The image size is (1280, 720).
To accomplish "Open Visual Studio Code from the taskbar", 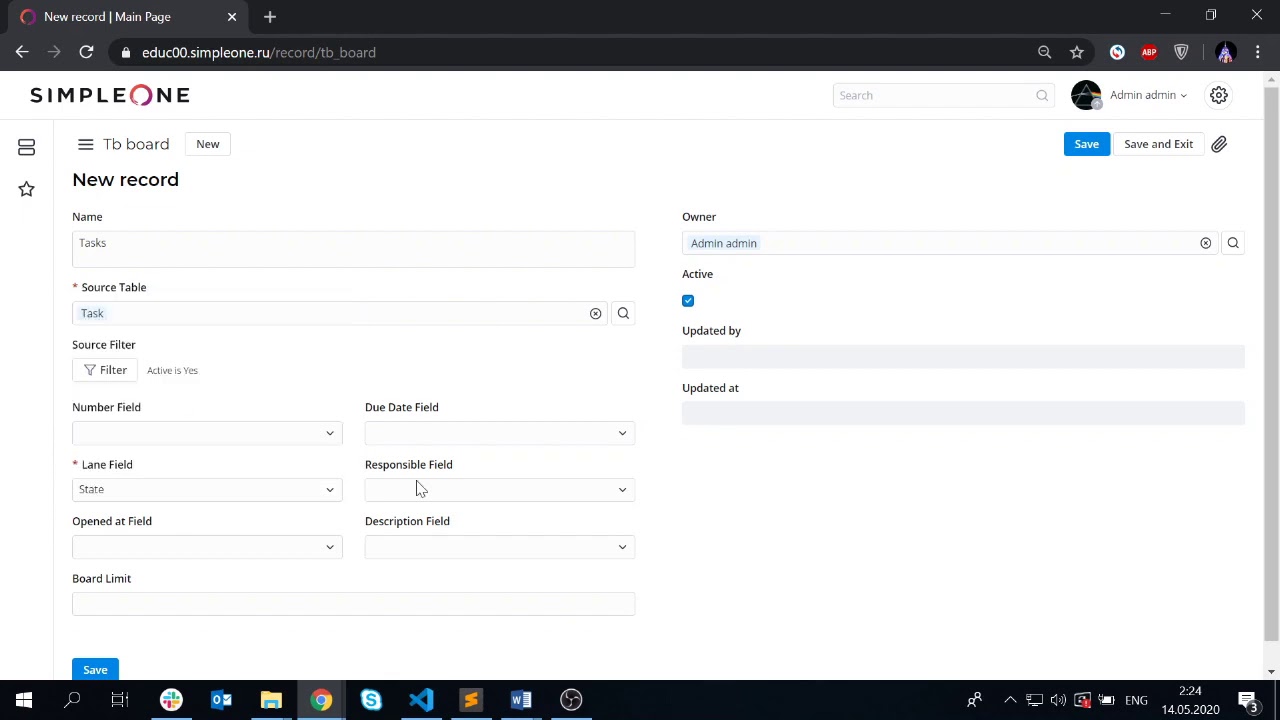I will pos(421,700).
